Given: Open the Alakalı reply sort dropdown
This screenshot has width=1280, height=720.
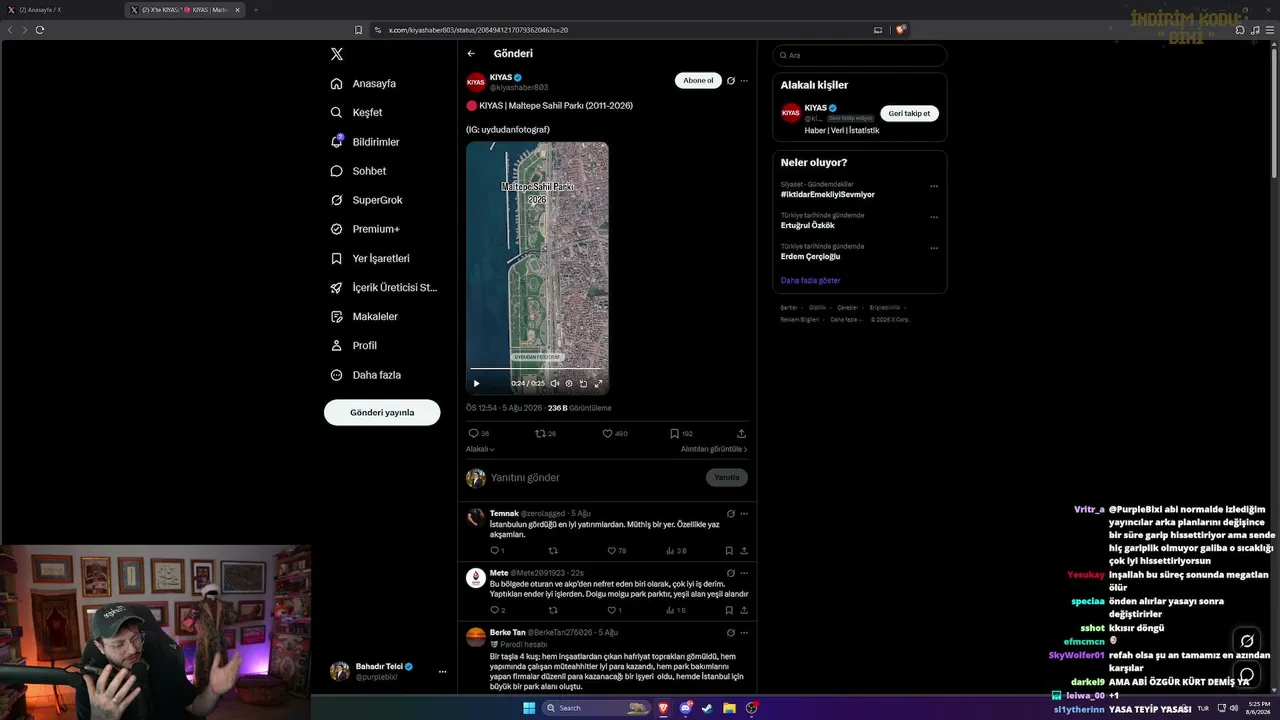Looking at the screenshot, I should (480, 449).
